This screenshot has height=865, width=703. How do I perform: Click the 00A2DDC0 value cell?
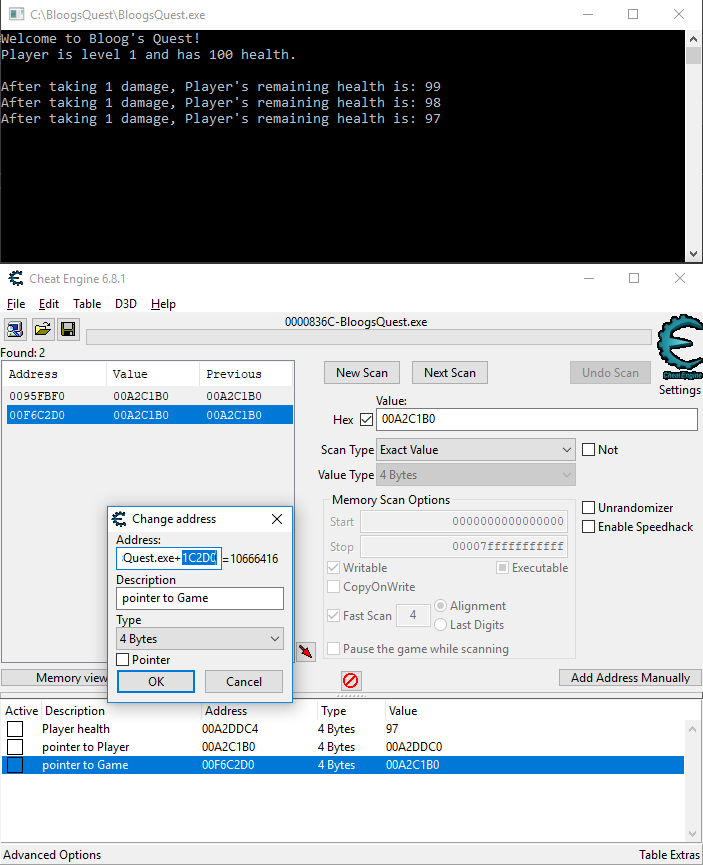click(x=414, y=747)
